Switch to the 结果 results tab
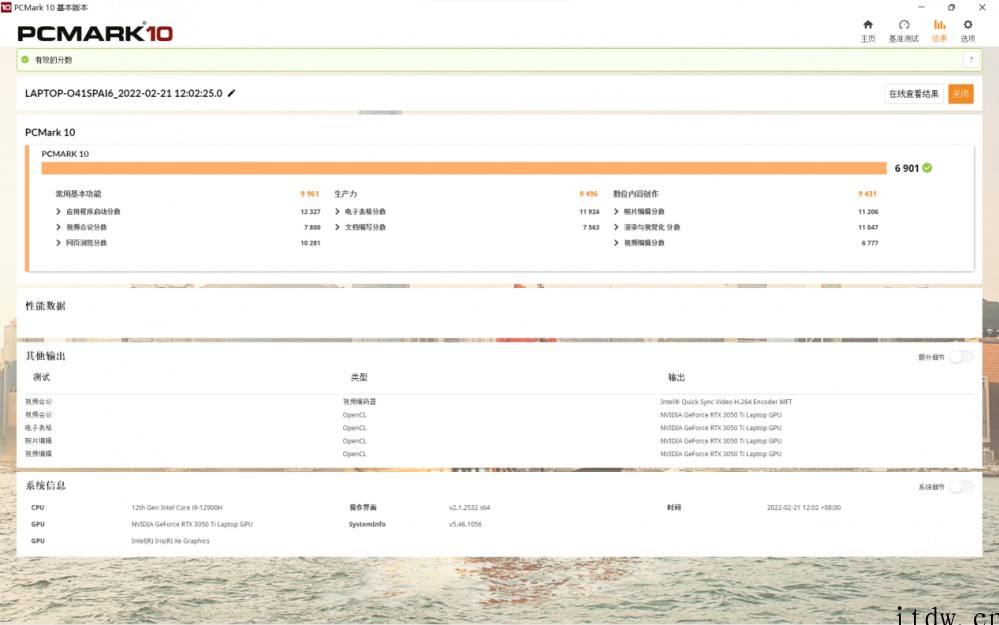 [x=939, y=31]
